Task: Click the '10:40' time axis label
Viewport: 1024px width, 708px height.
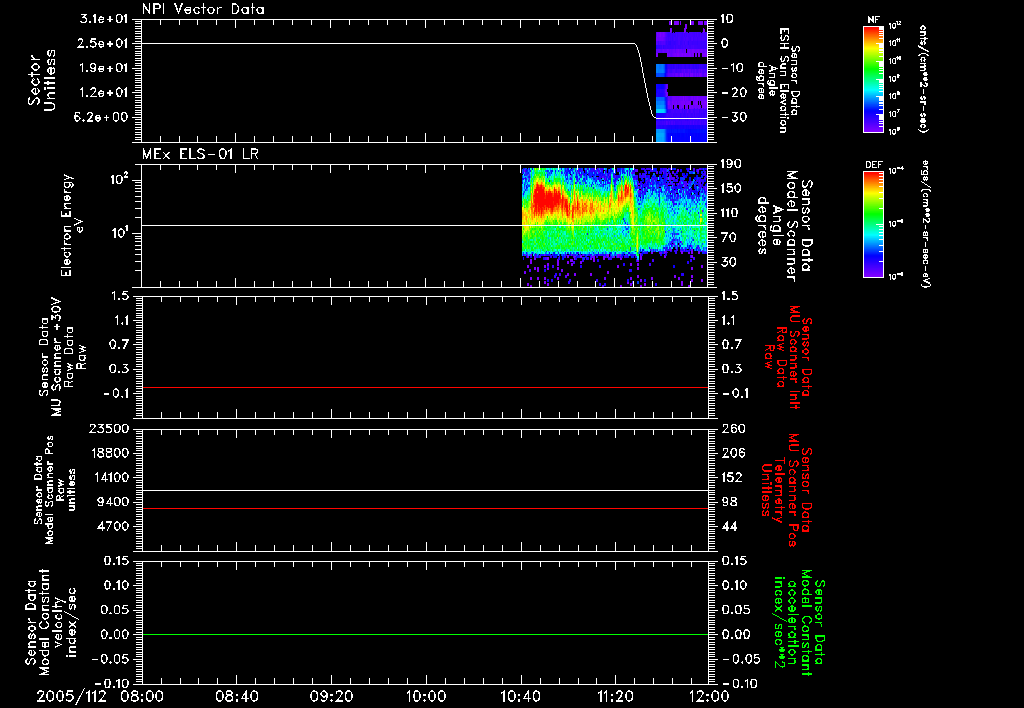Action: coord(520,696)
